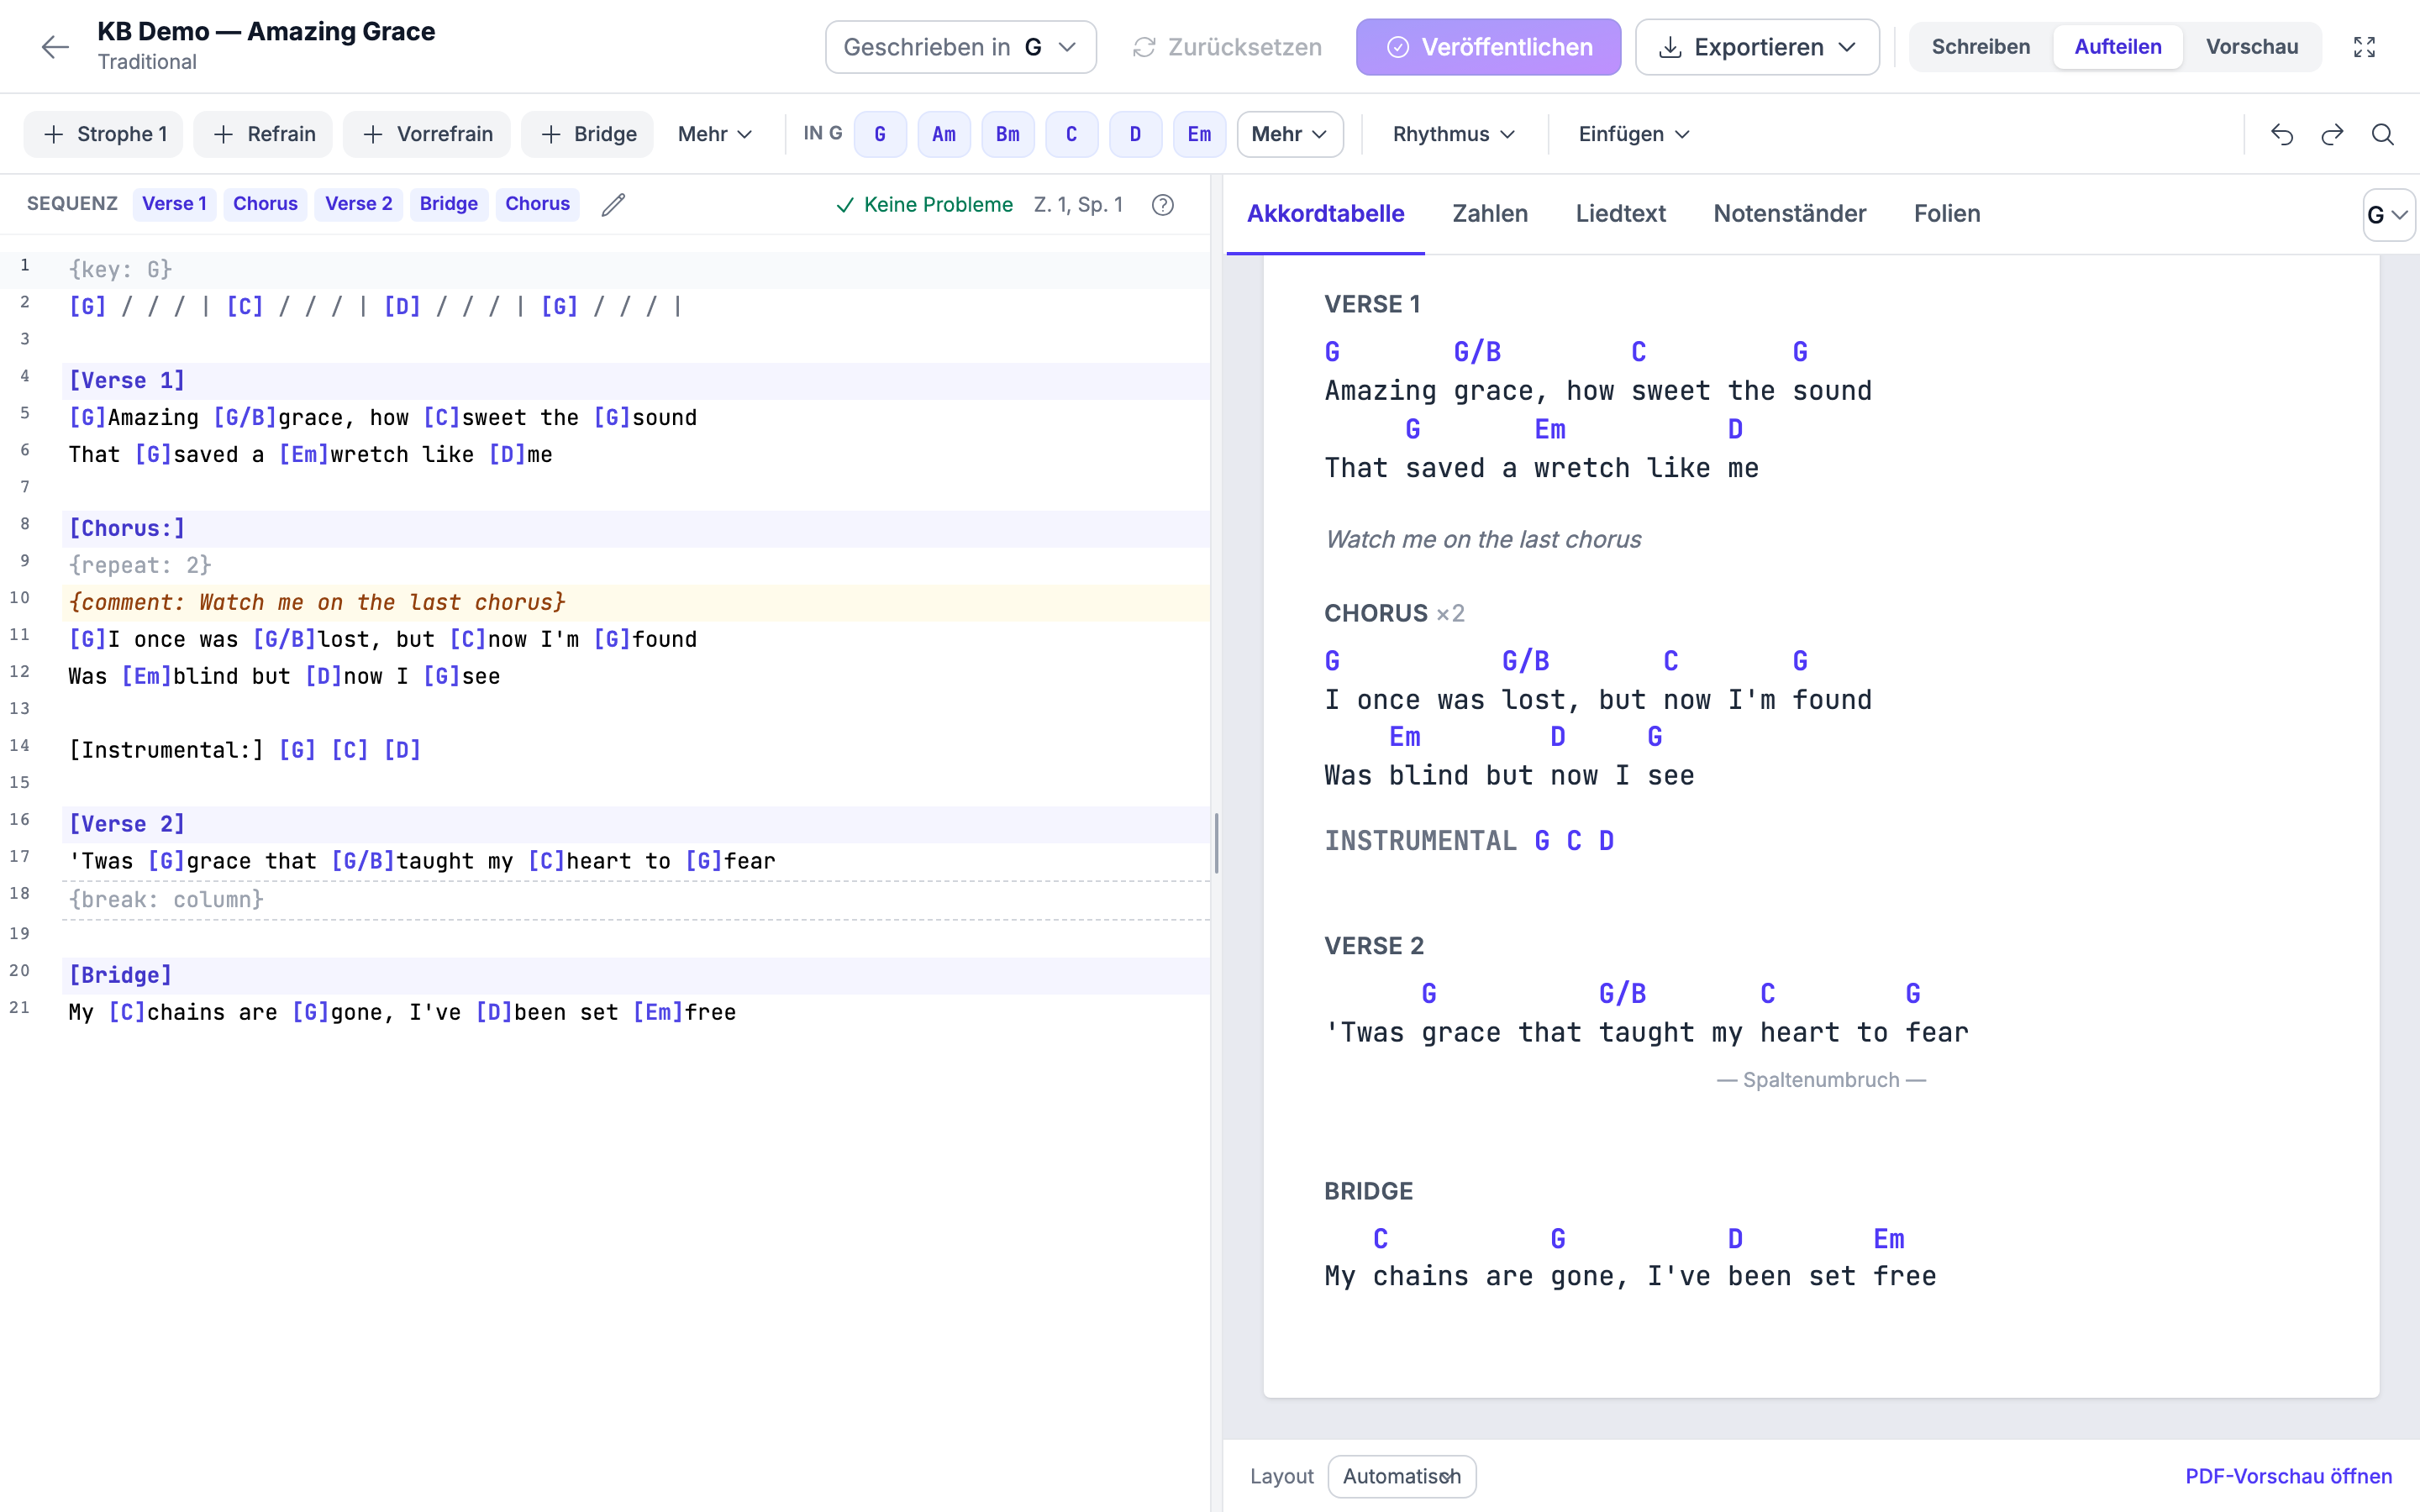Click the Veröffentlichen button
The height and width of the screenshot is (1512, 2420).
pyautogui.click(x=1488, y=47)
